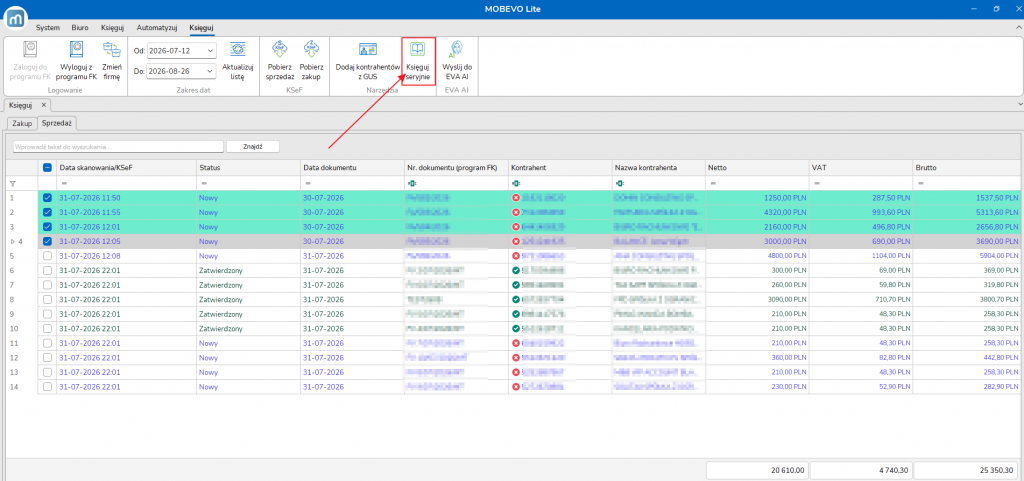Click Status column filter cell
1024x481 pixels.
click(x=248, y=183)
